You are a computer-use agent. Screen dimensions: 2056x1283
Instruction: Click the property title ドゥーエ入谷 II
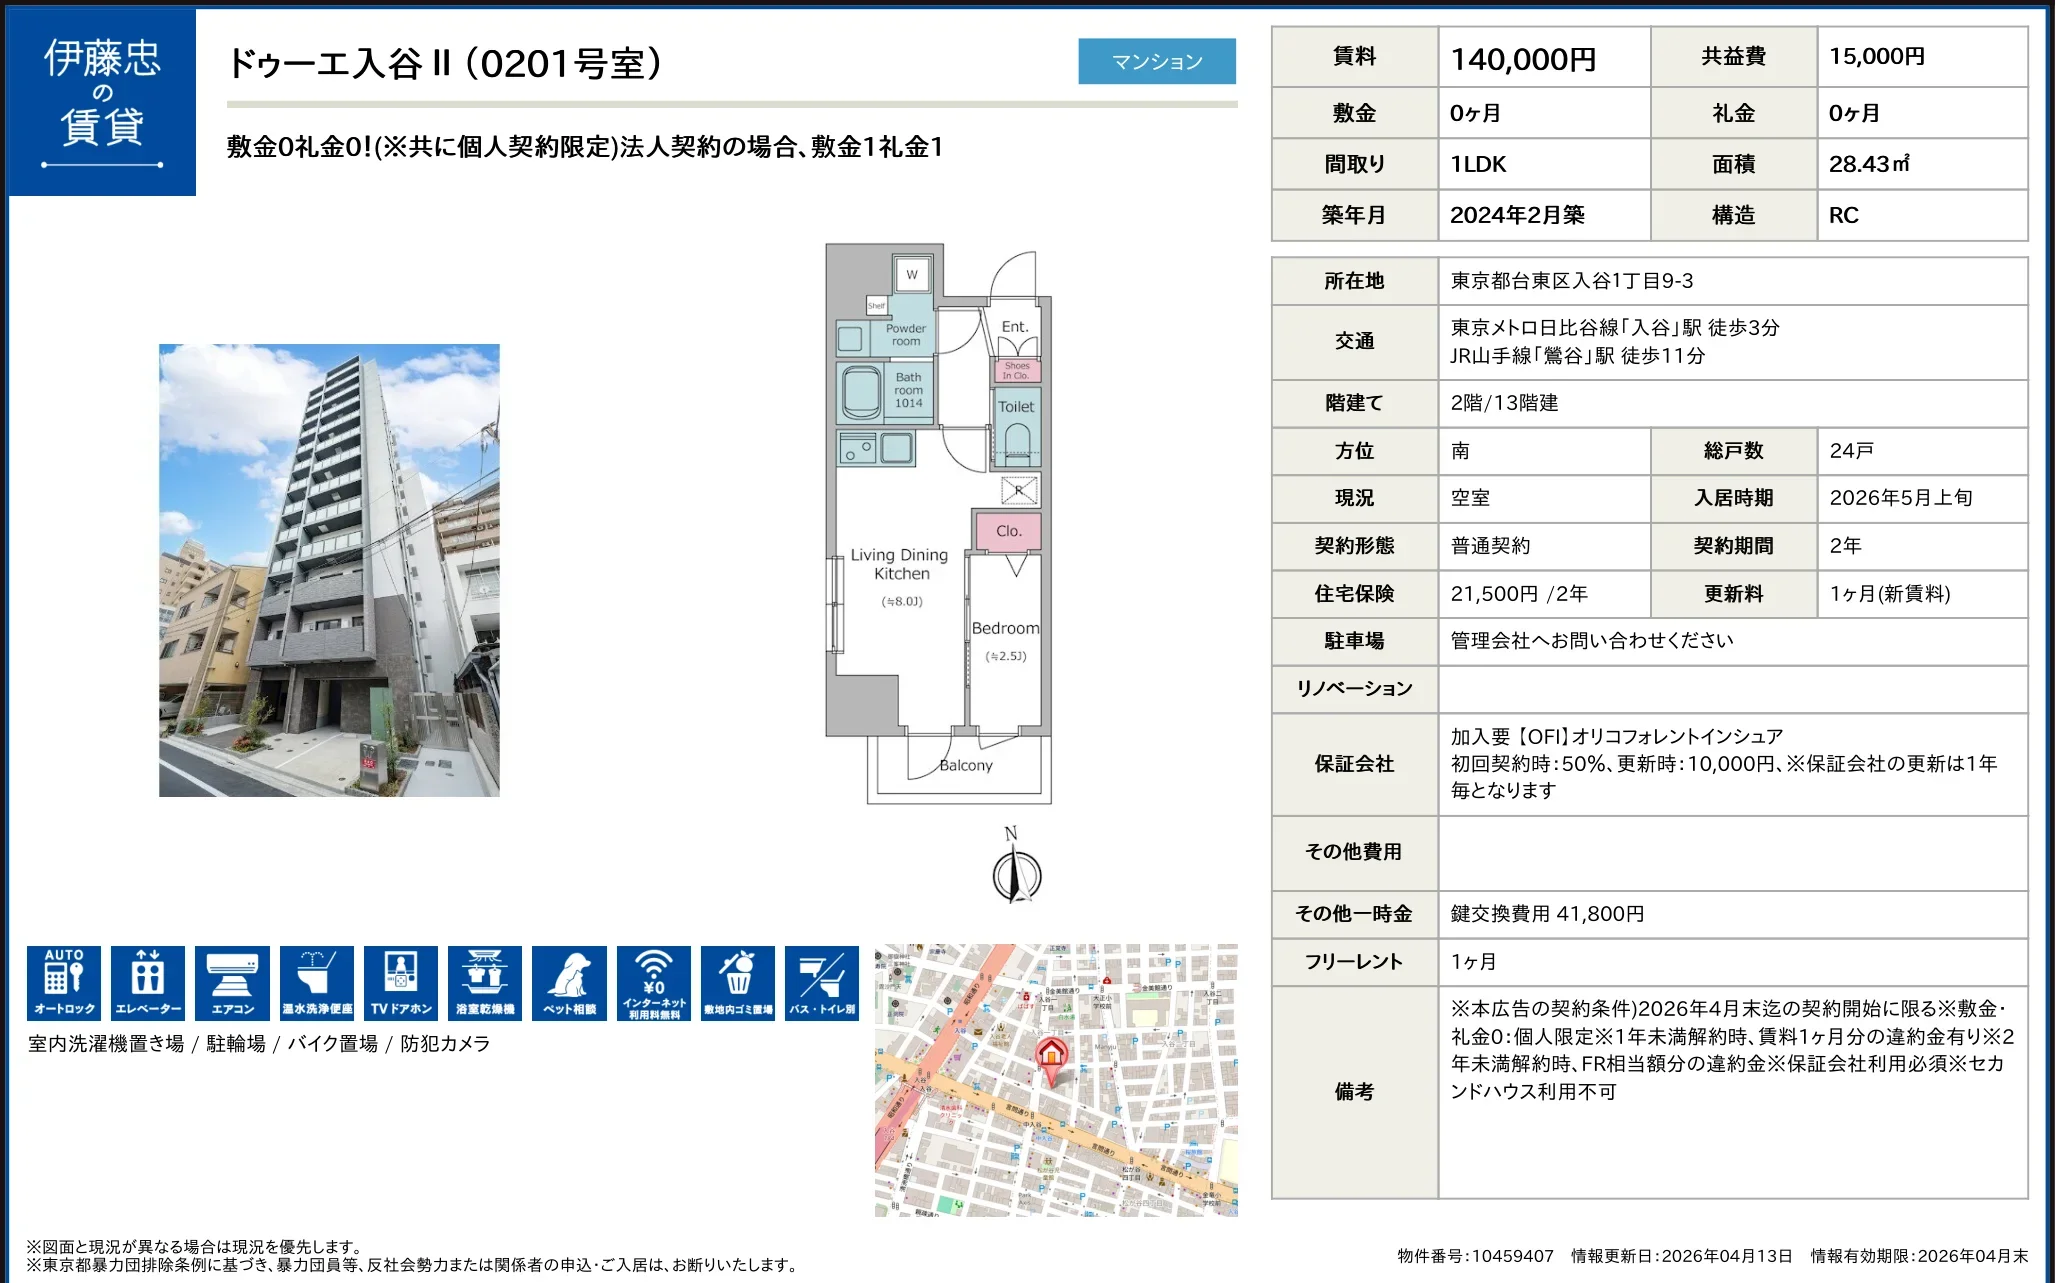coord(443,63)
